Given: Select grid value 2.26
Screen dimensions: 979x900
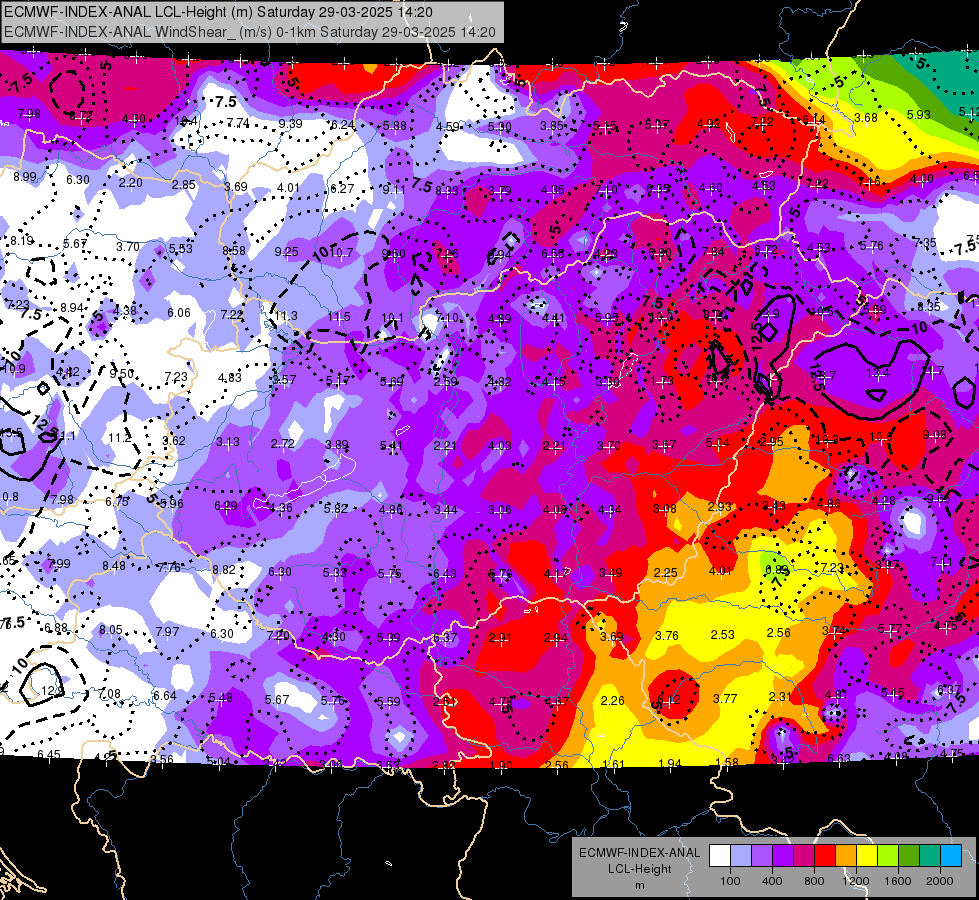Looking at the screenshot, I should (612, 701).
